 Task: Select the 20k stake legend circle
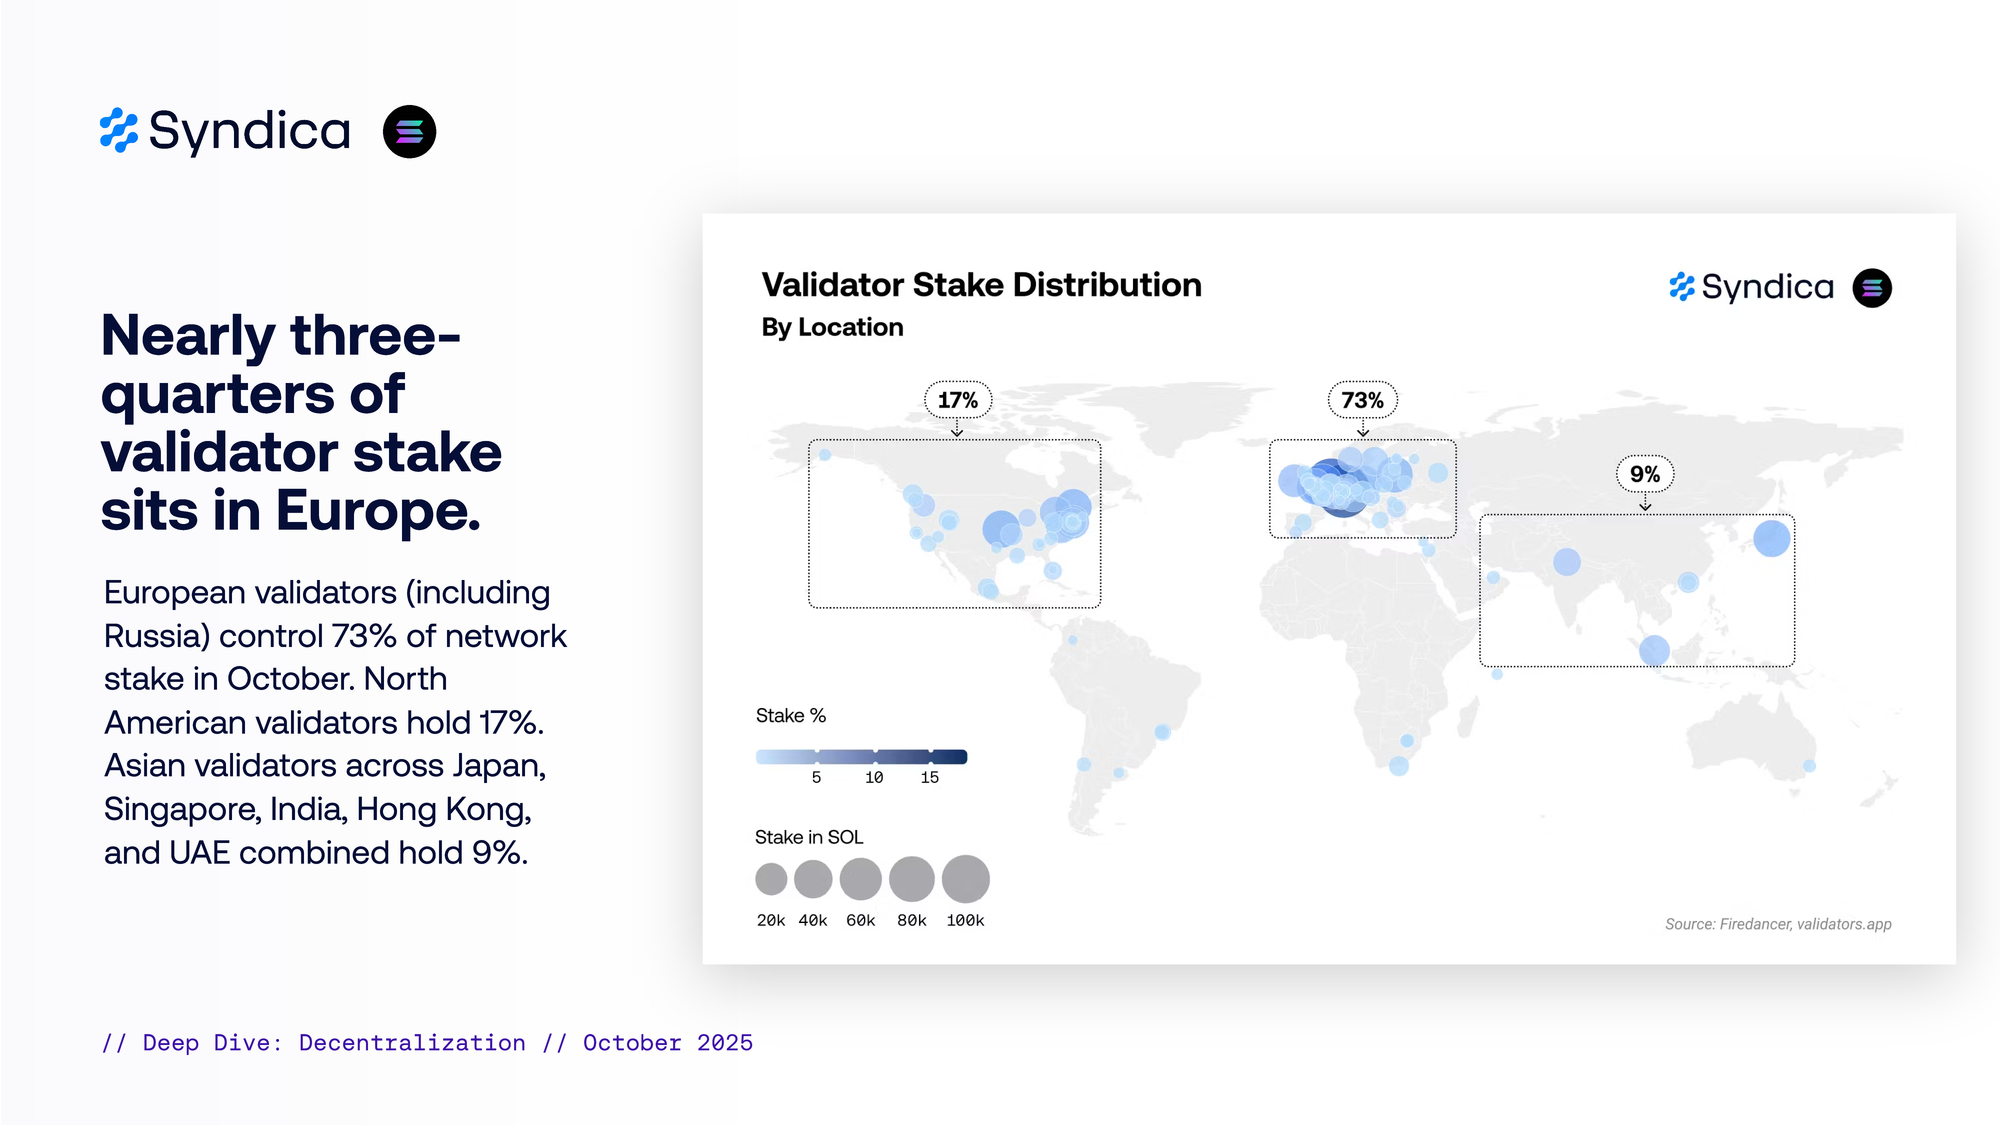pyautogui.click(x=771, y=879)
